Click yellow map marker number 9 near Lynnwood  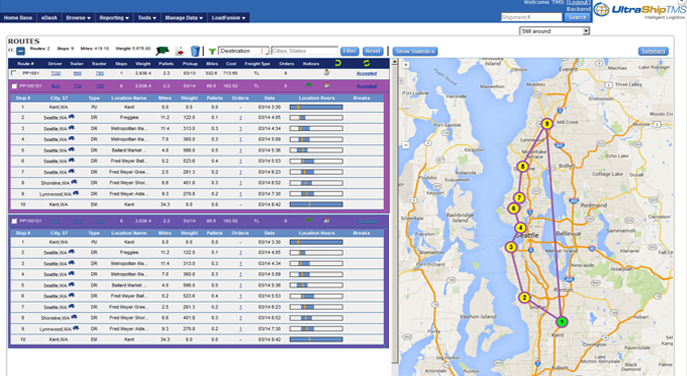[546, 124]
